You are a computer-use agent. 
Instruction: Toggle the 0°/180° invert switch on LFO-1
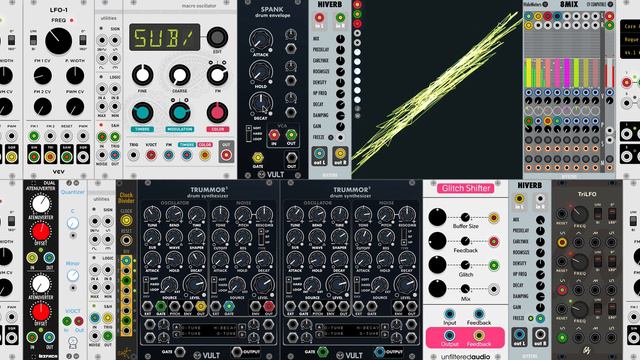[x=83, y=40]
